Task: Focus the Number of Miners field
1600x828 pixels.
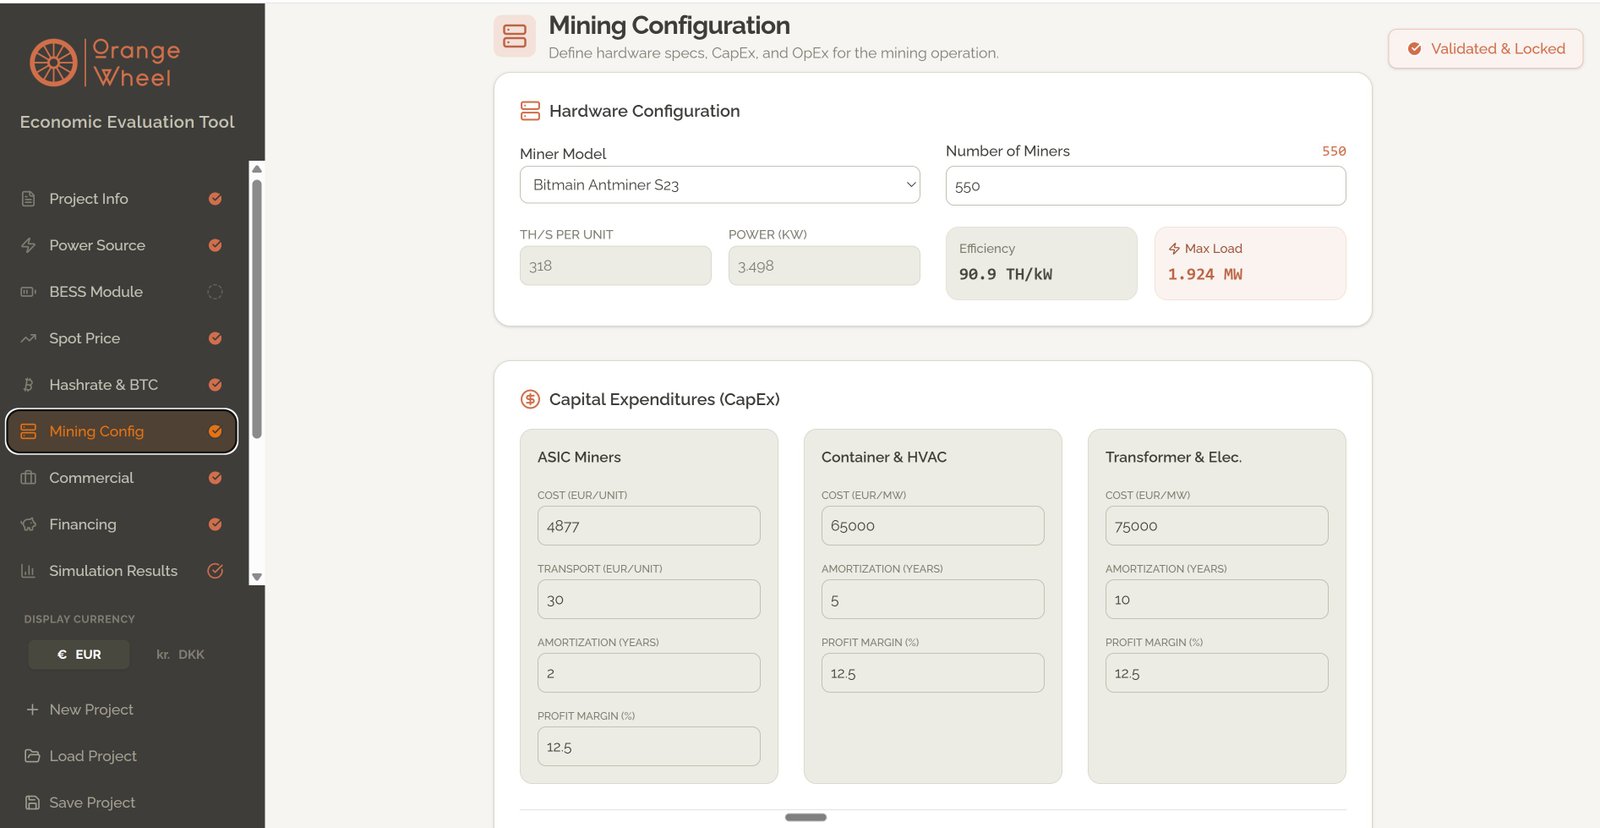Action: 1146,186
